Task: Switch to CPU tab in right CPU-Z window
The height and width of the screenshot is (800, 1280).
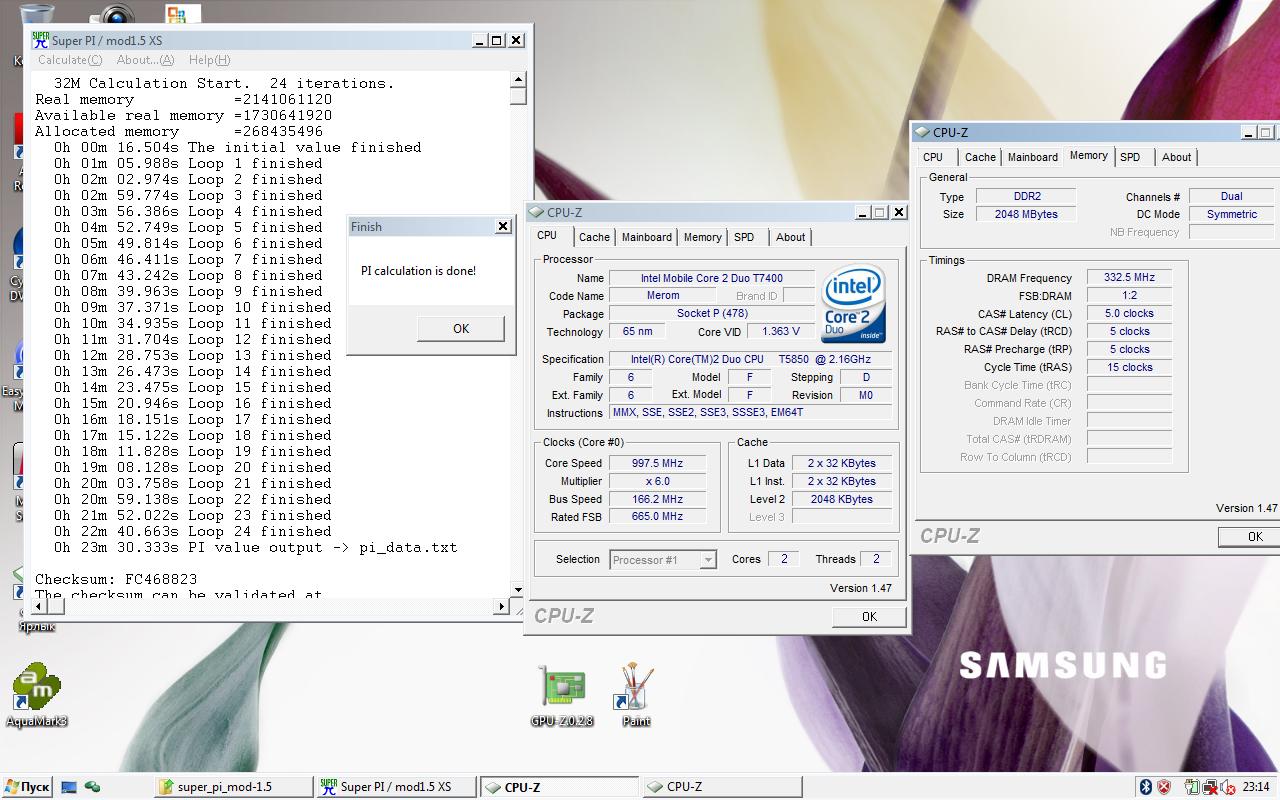Action: 933,157
